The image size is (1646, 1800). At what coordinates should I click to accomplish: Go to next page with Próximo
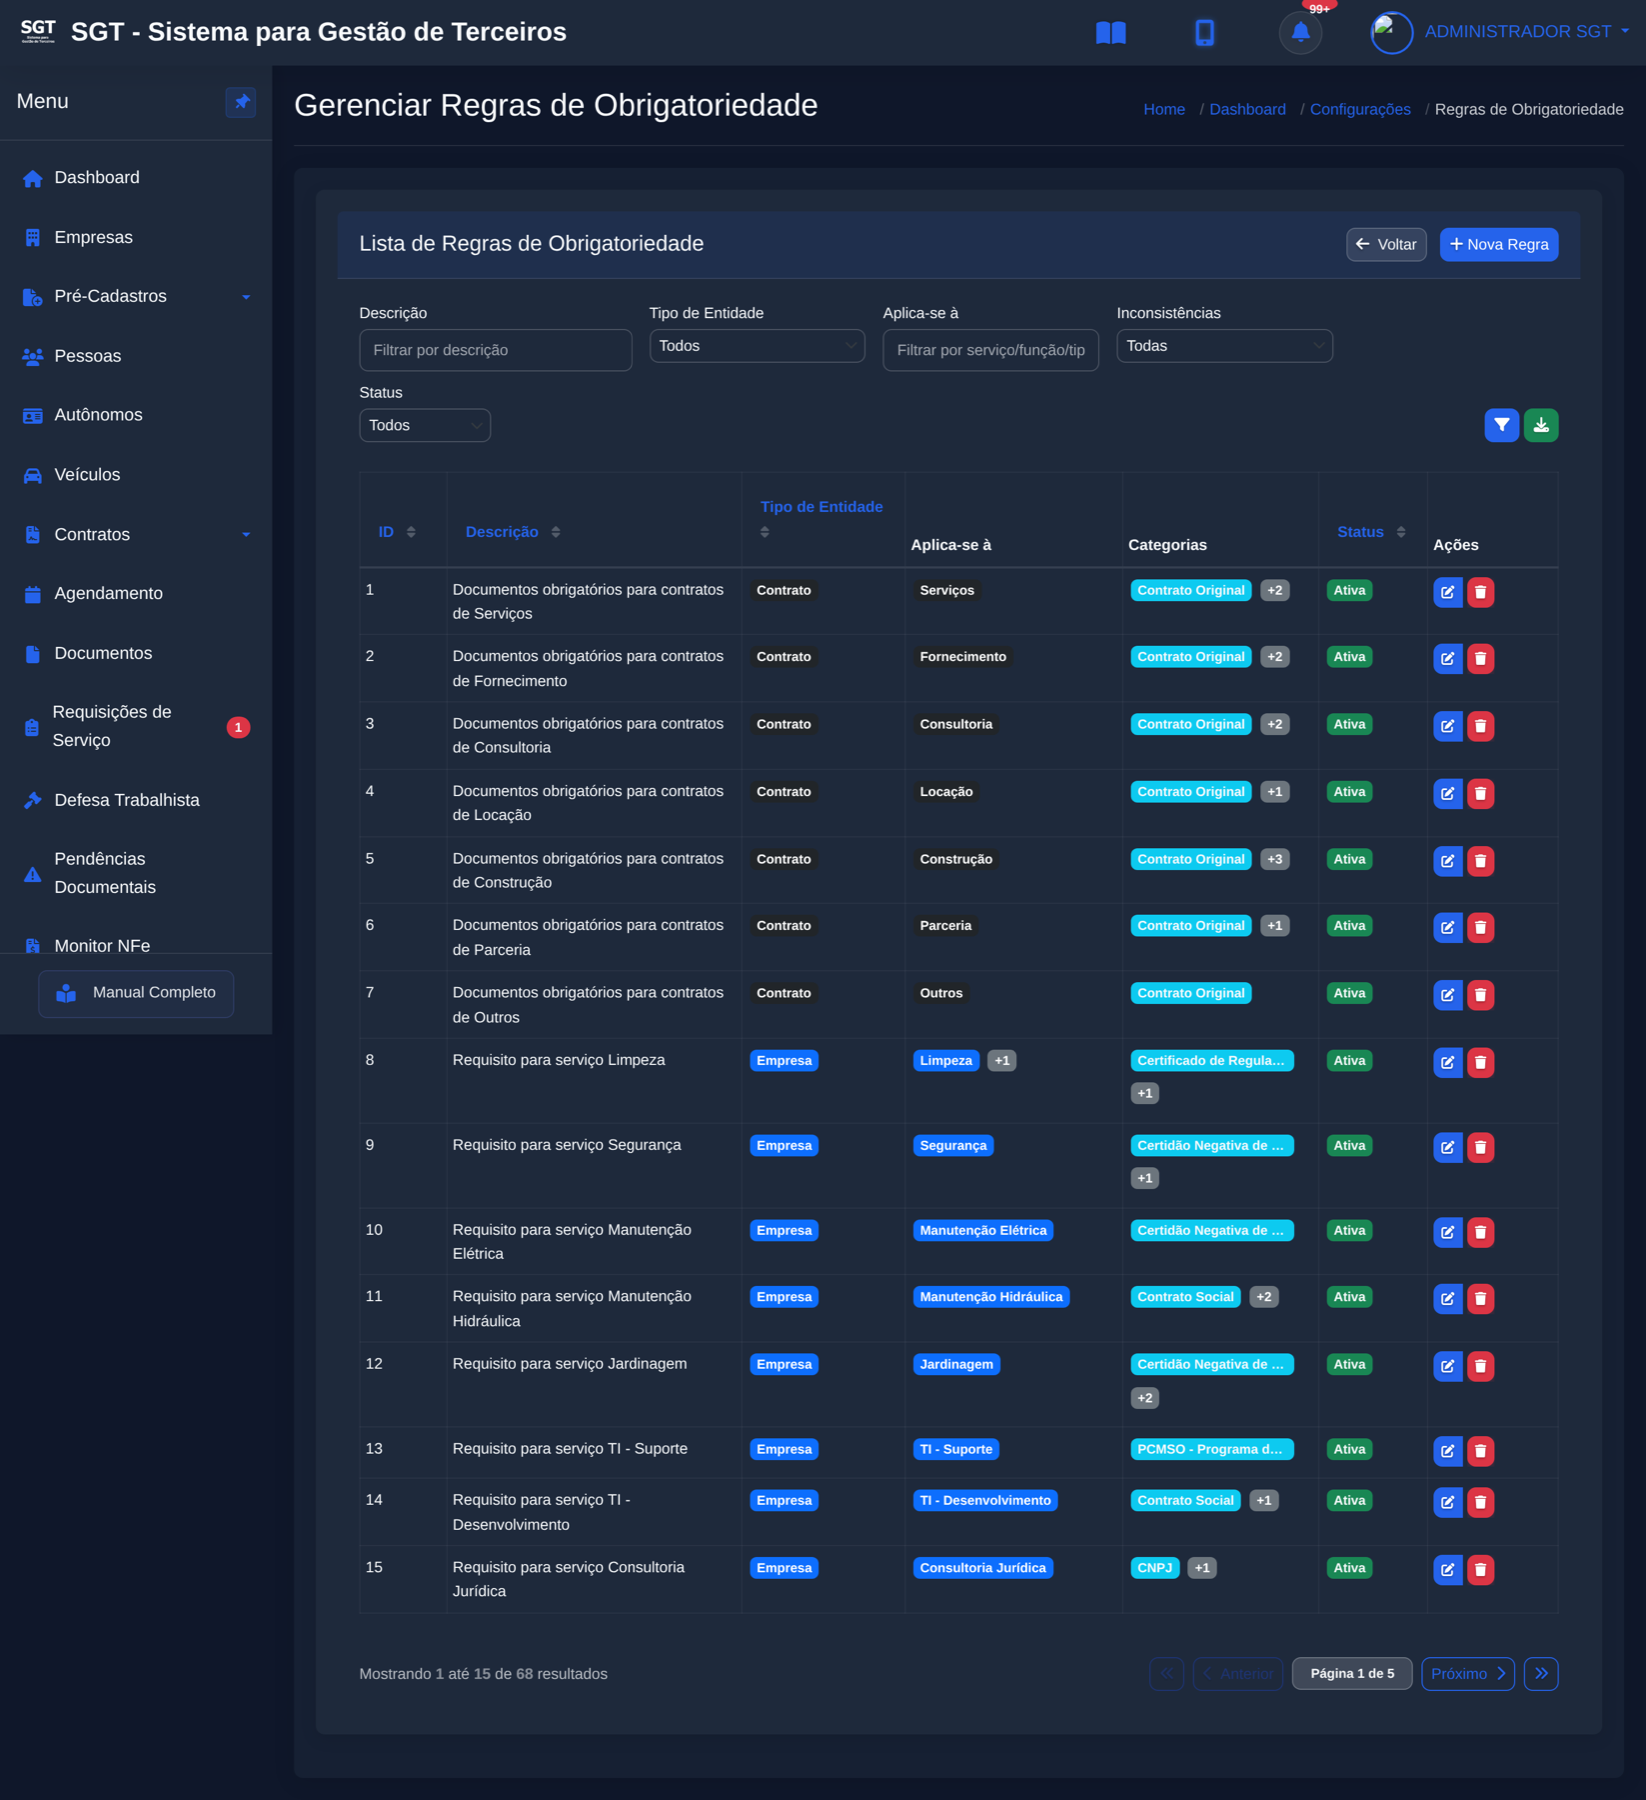click(1468, 1674)
